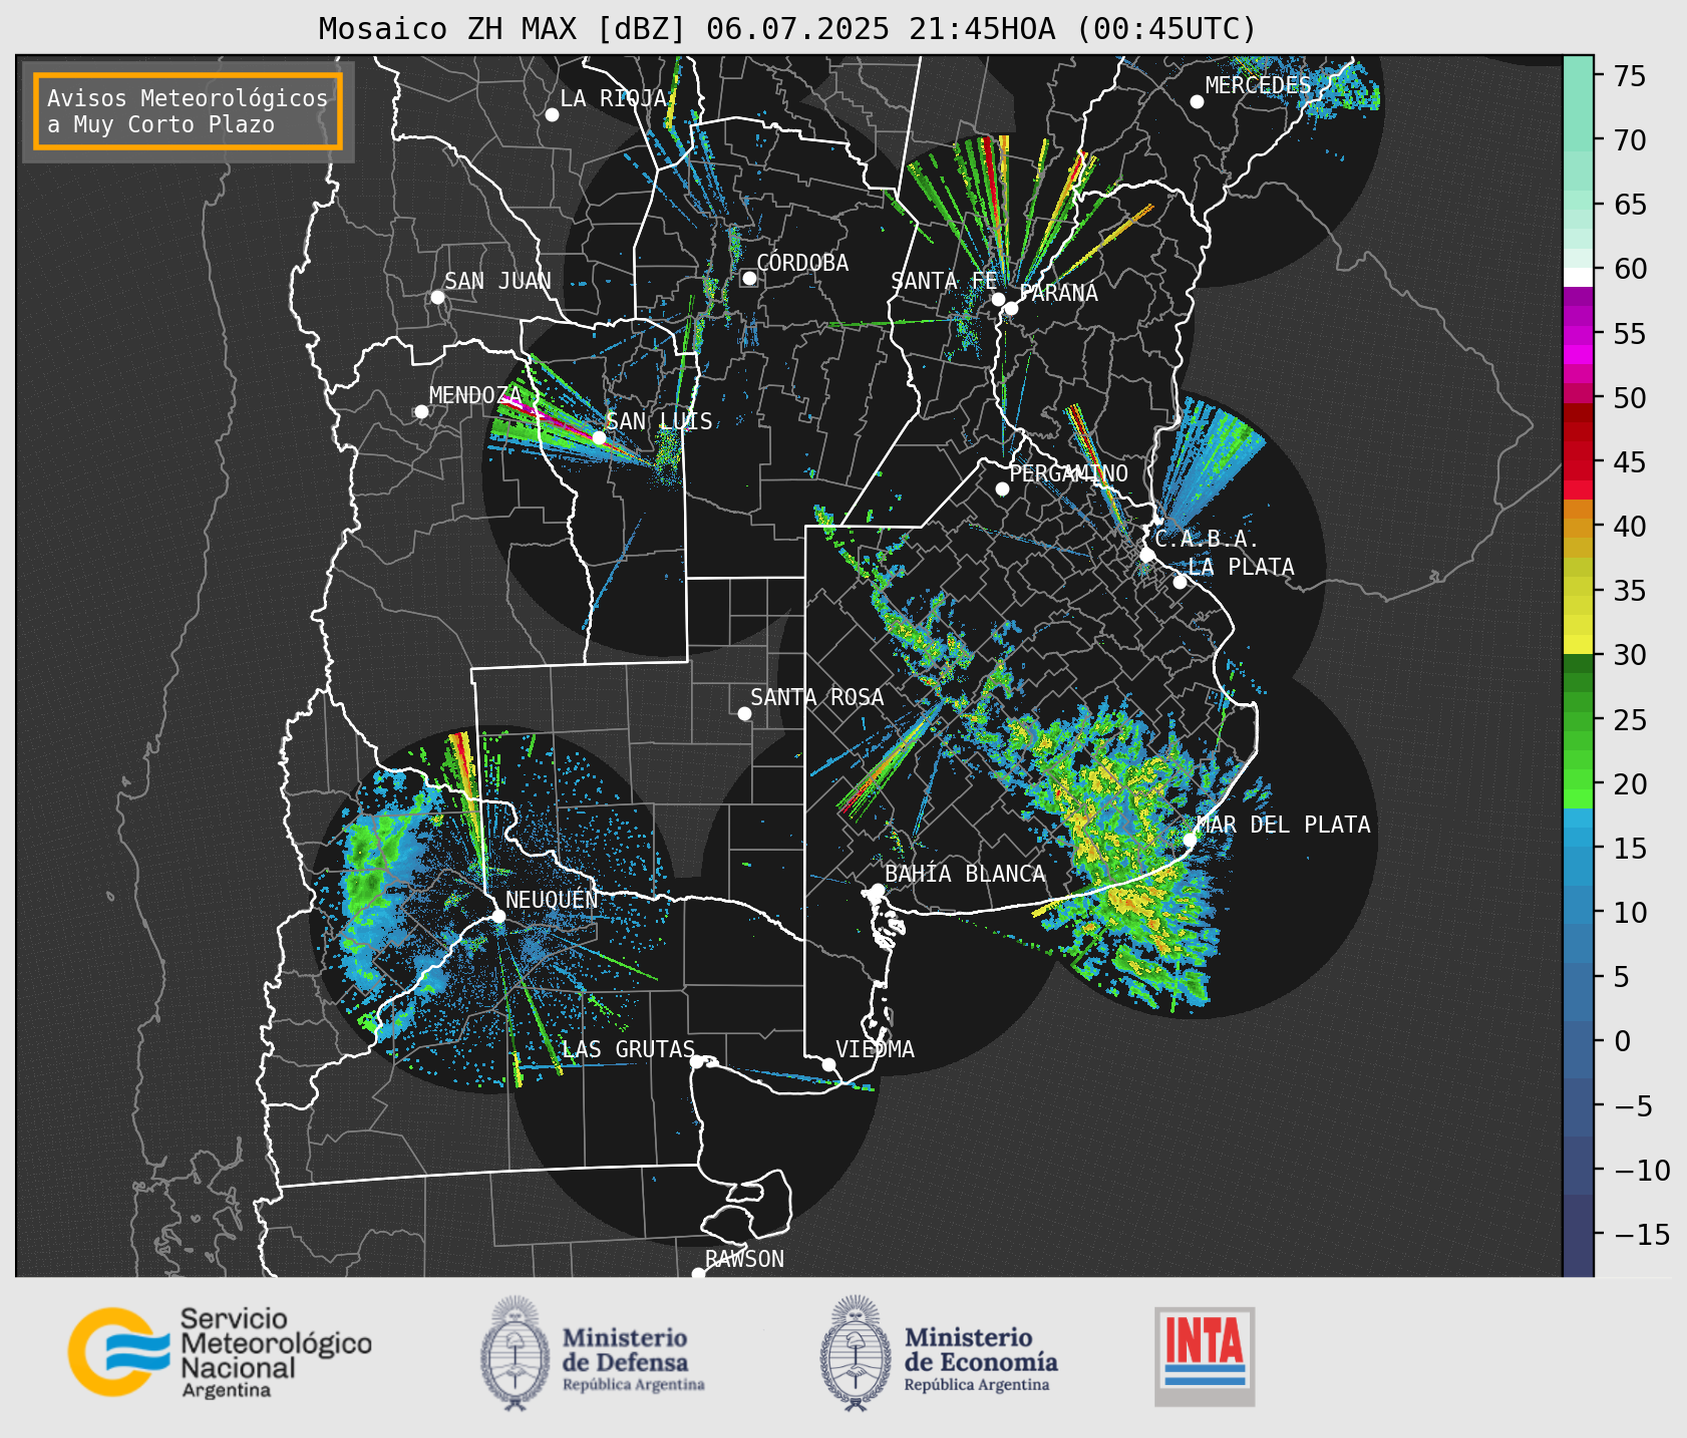Select the C.A.B.A. city marker dot

pyautogui.click(x=1148, y=554)
